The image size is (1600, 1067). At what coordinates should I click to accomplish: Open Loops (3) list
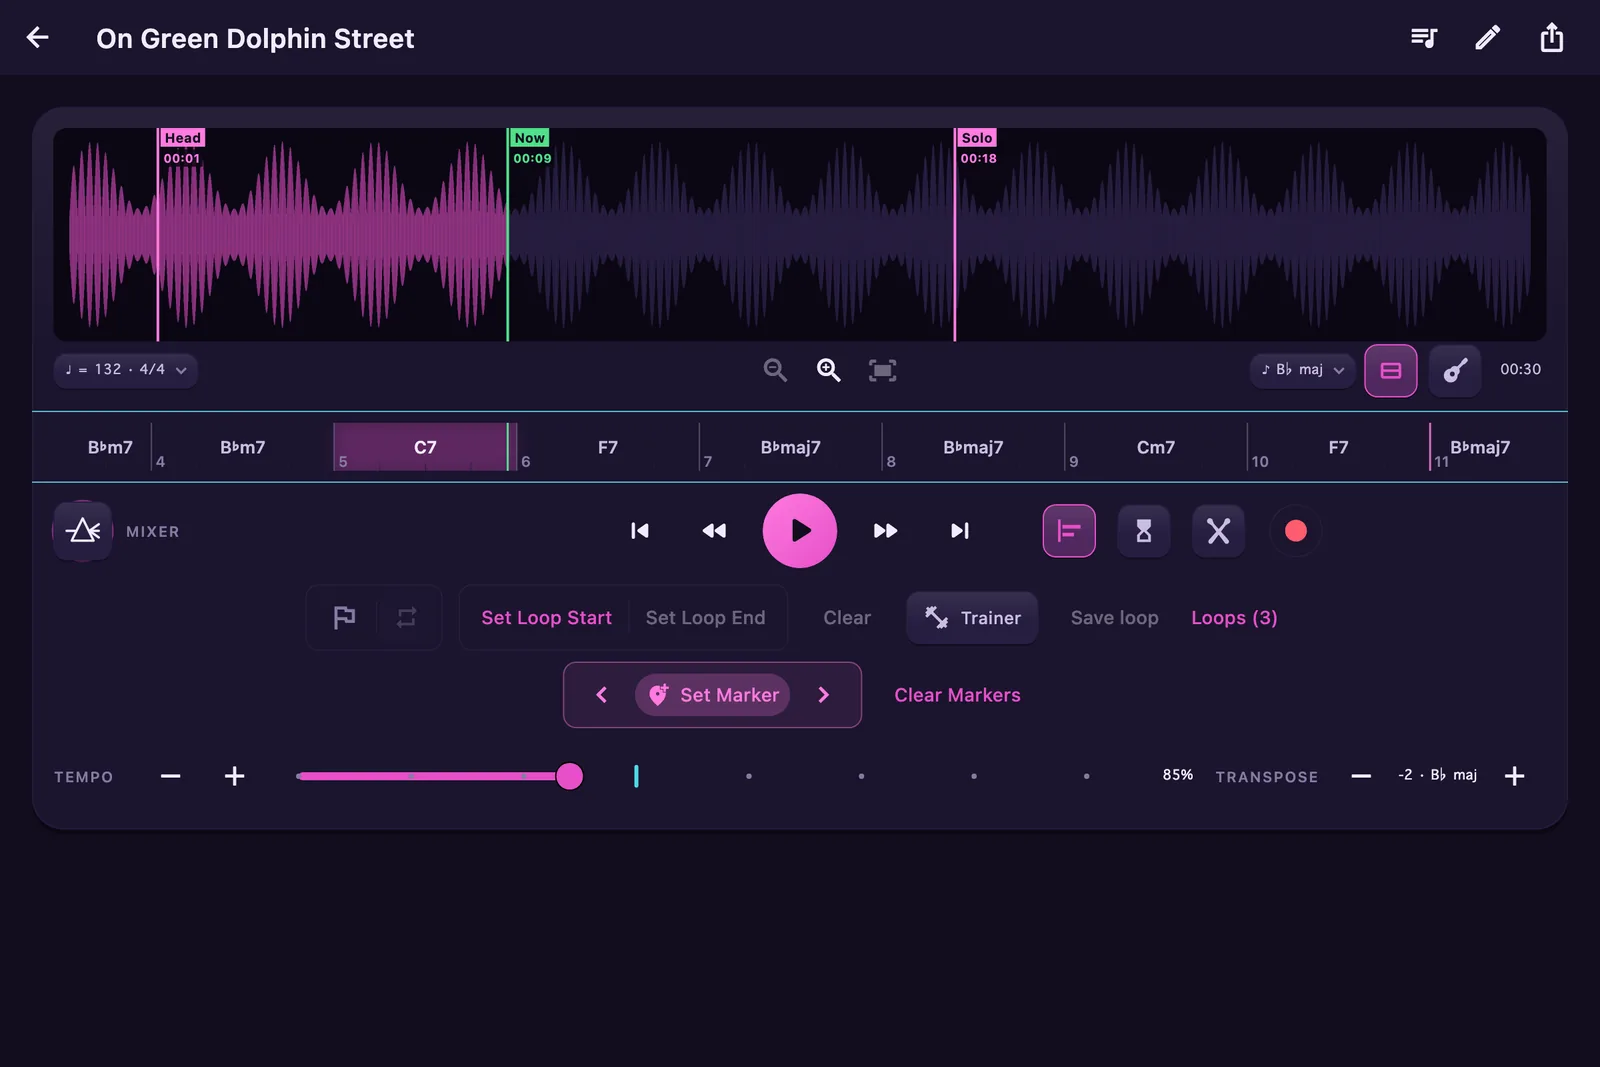coord(1234,618)
